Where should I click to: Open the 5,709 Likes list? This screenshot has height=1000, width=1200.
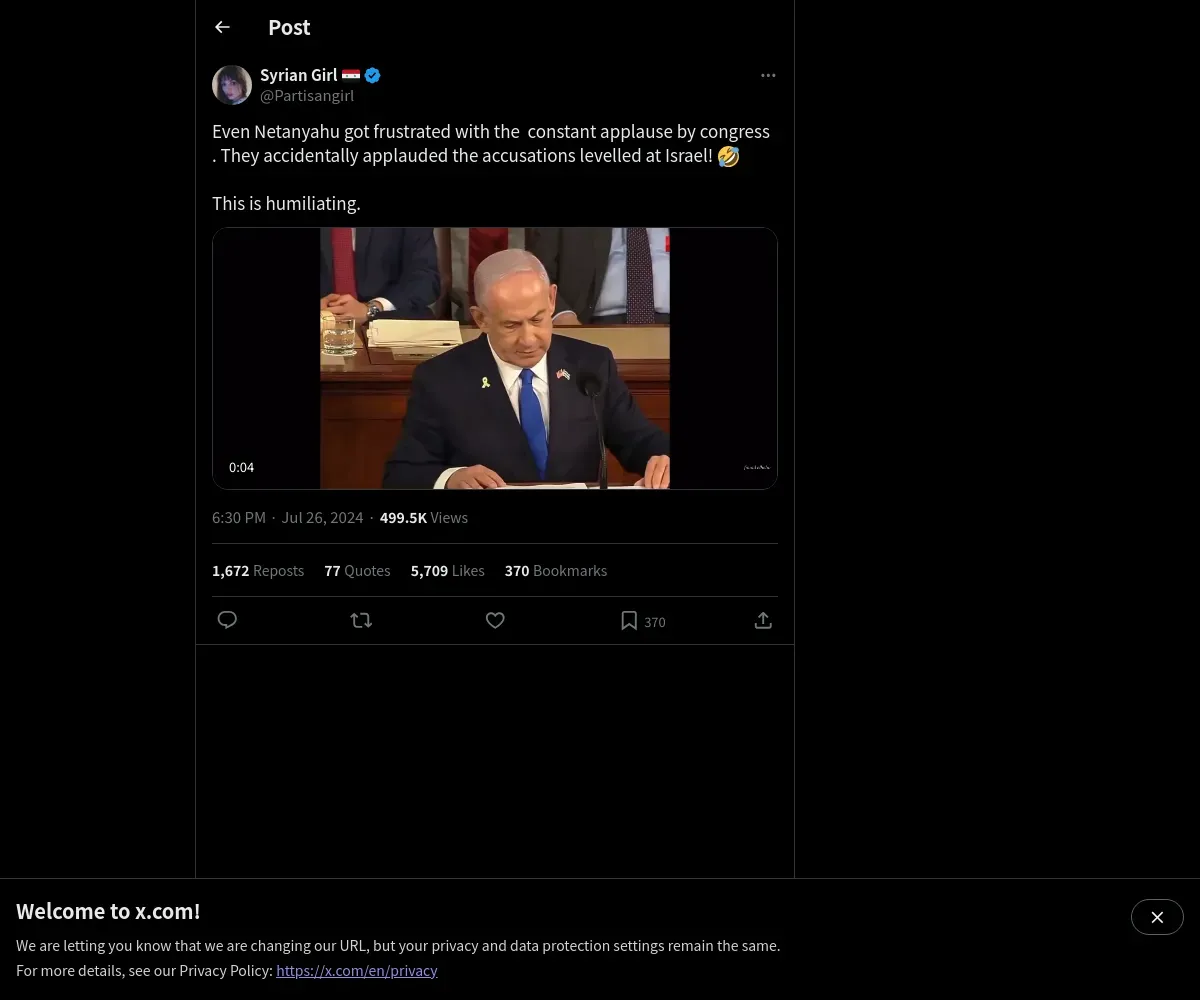[447, 571]
